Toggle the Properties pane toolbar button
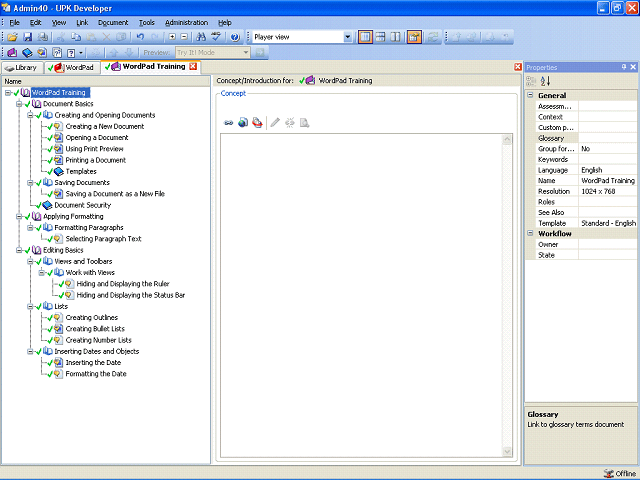This screenshot has height=480, width=640. point(414,37)
